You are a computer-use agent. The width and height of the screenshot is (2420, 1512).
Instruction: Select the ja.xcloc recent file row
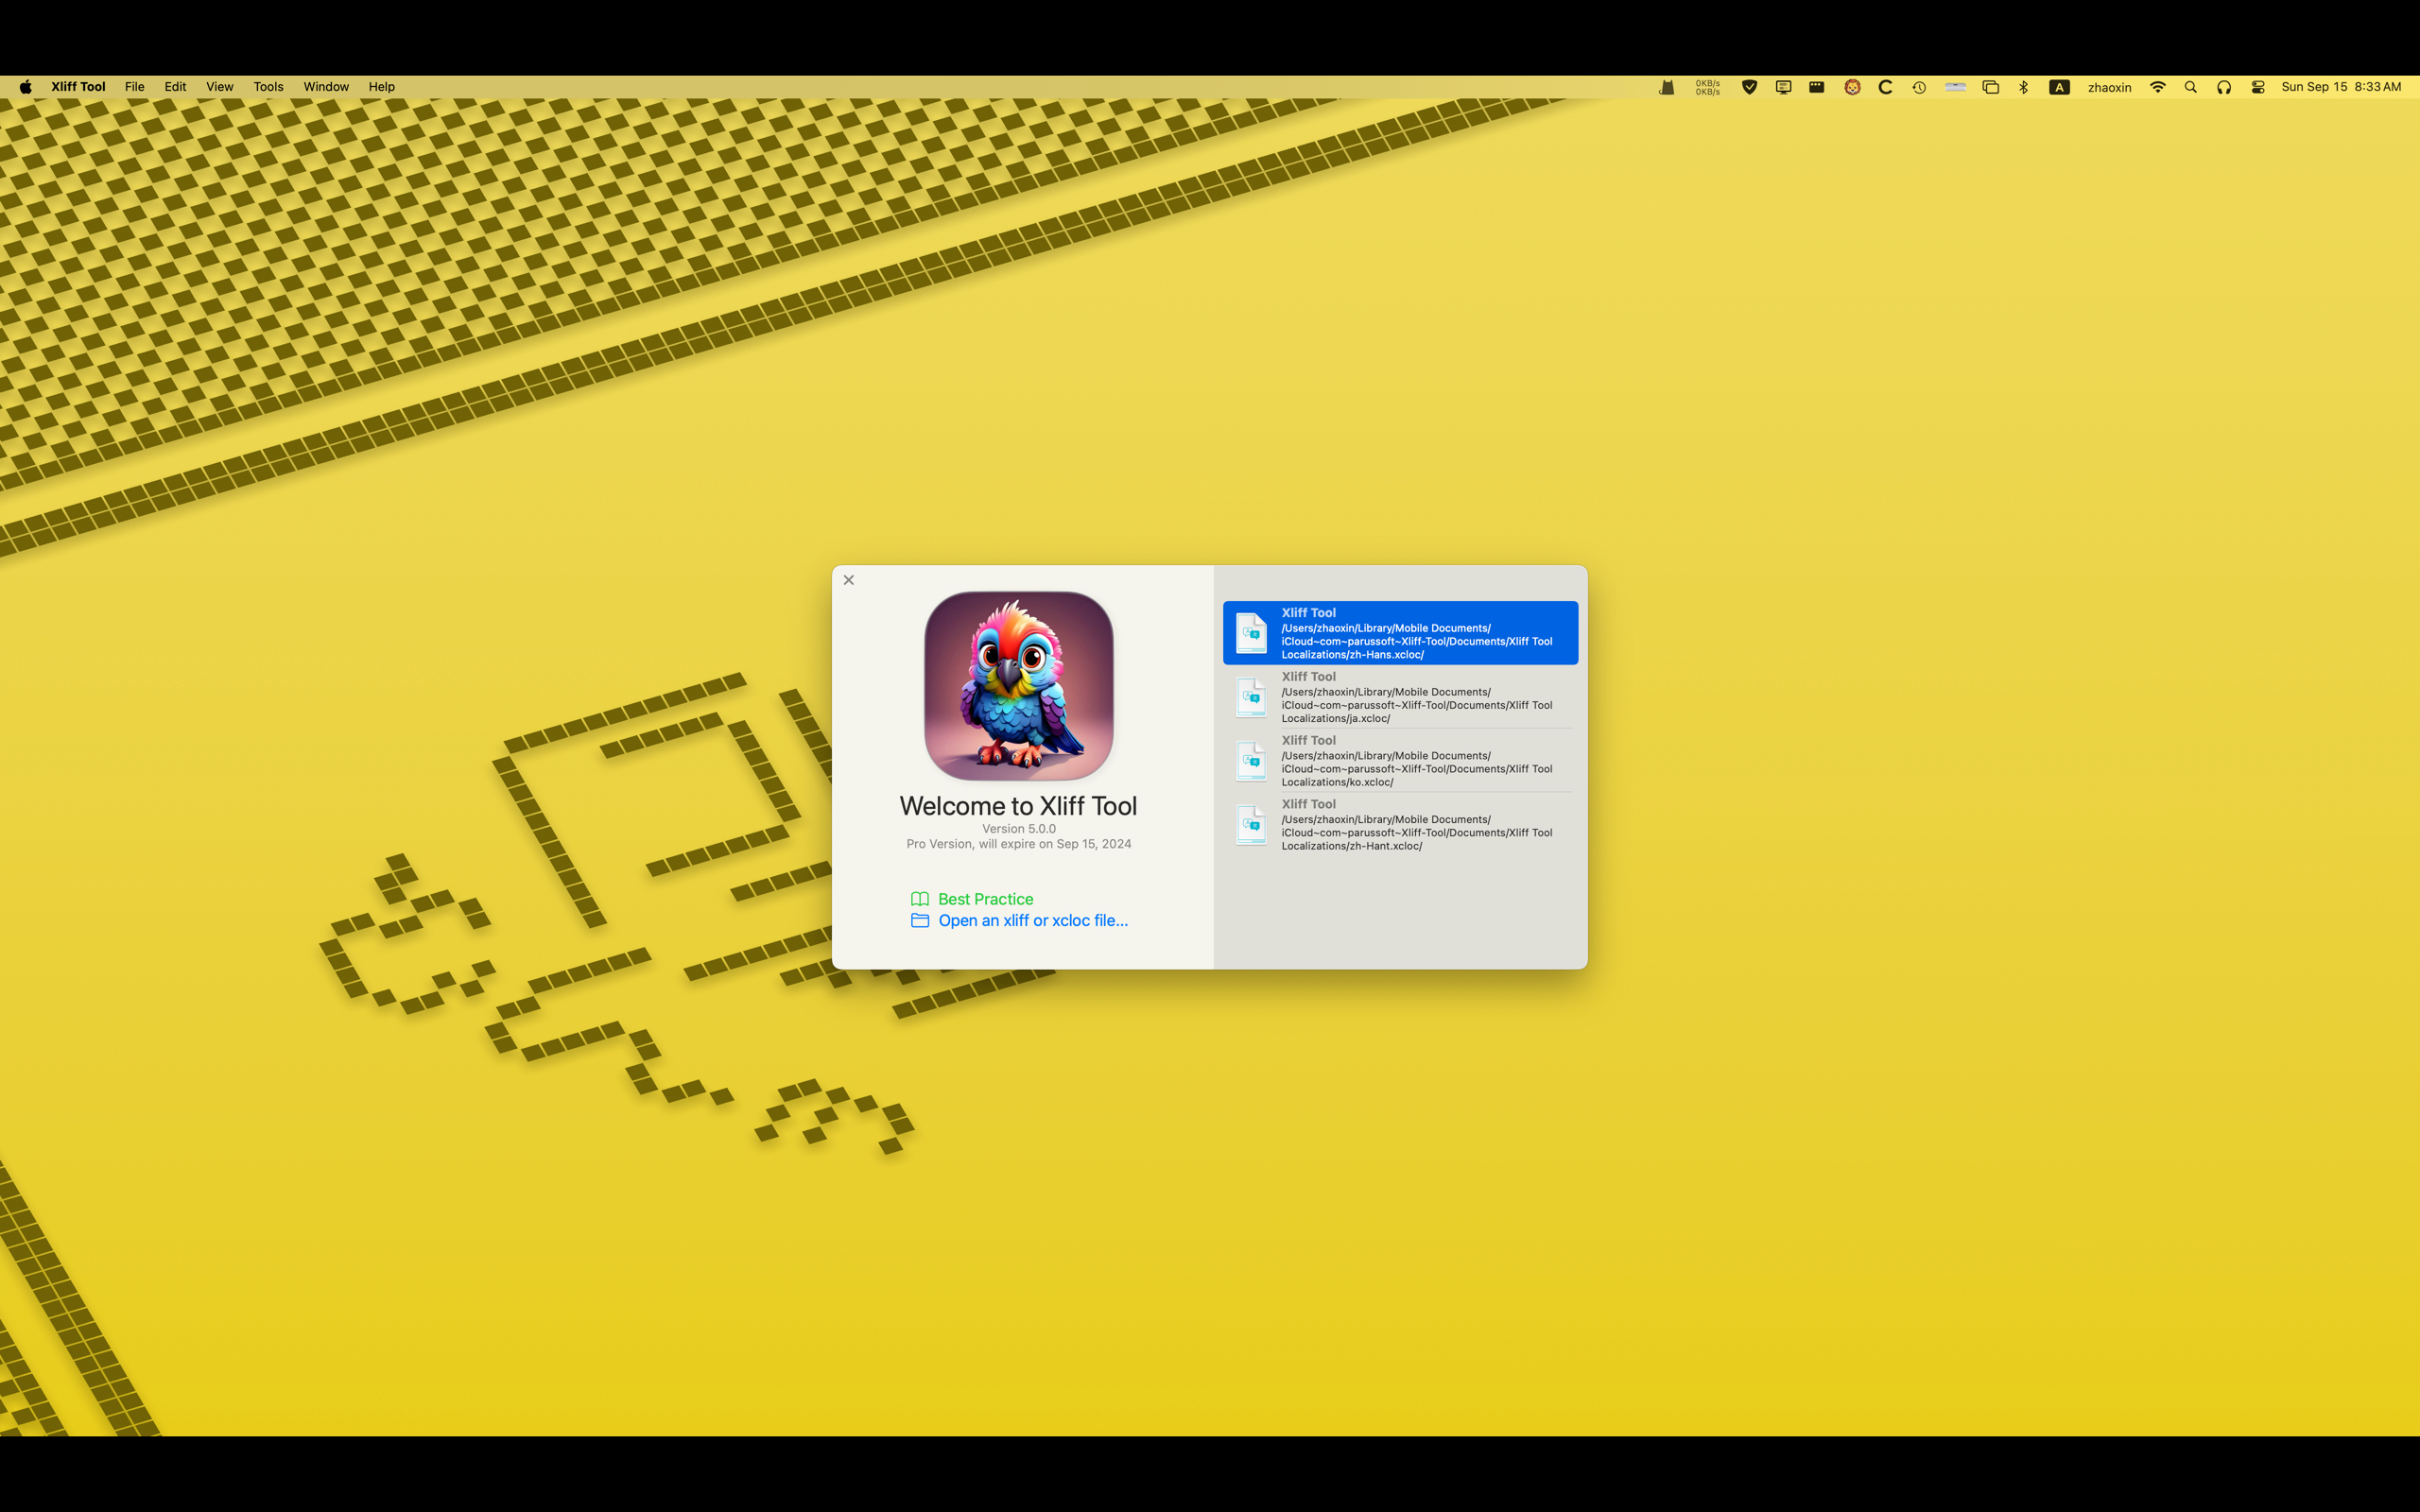point(1400,697)
